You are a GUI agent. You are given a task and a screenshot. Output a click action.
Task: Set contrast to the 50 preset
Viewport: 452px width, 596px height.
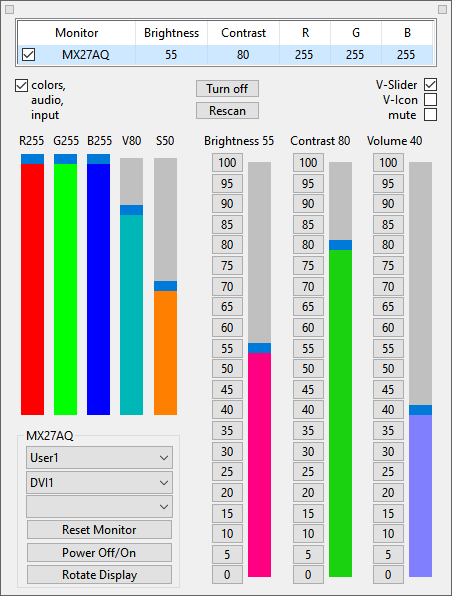308,369
